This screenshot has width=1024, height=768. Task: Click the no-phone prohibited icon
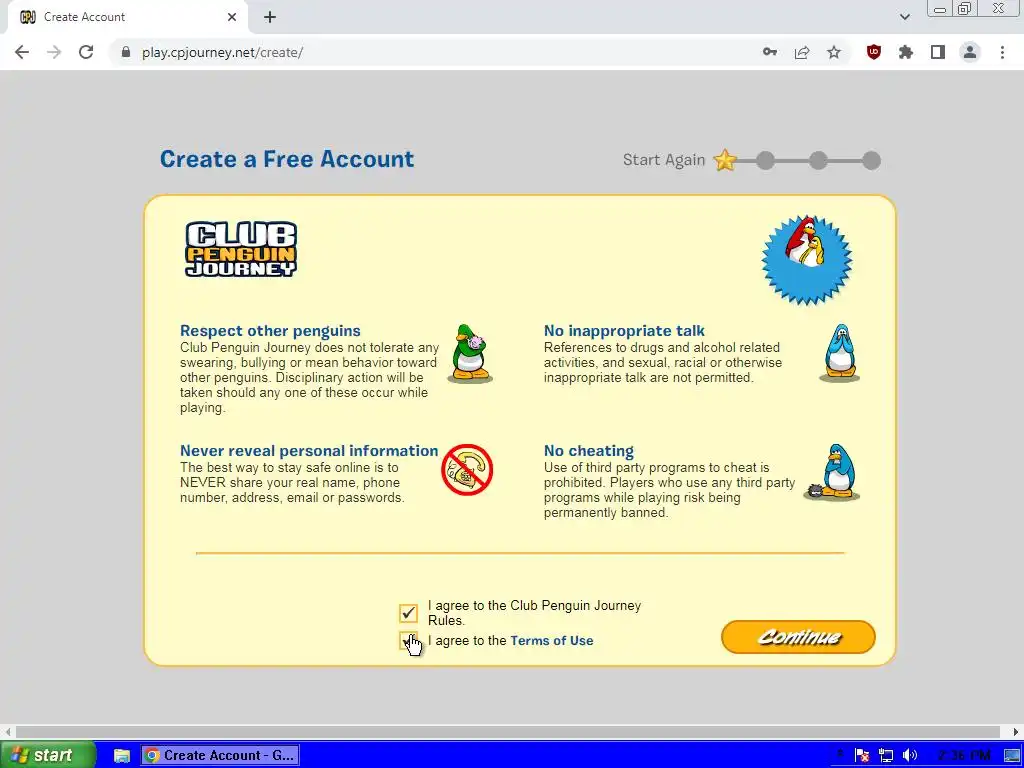[467, 470]
